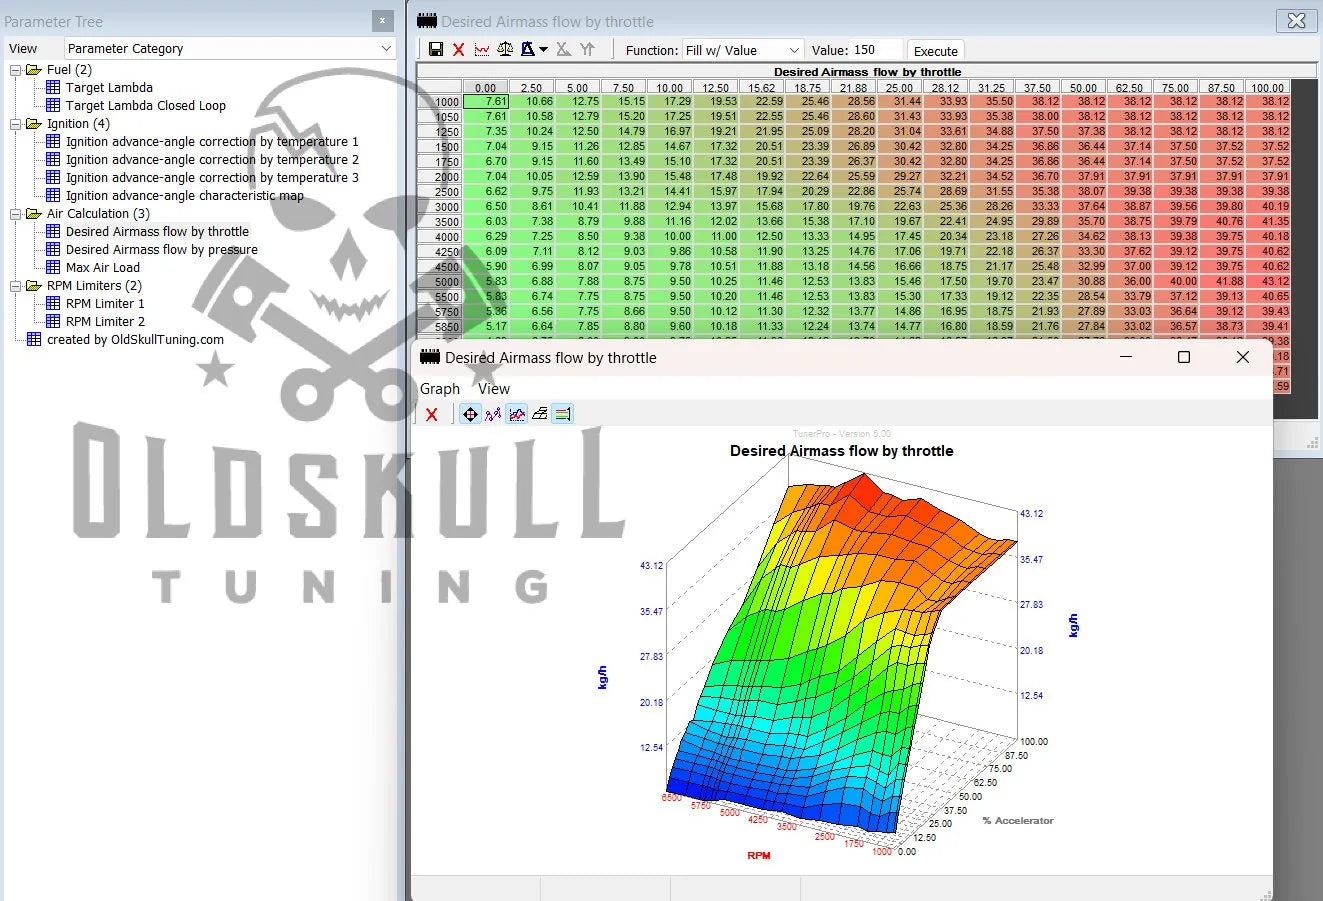Click the 3D surface plot in graph window

(x=840, y=655)
